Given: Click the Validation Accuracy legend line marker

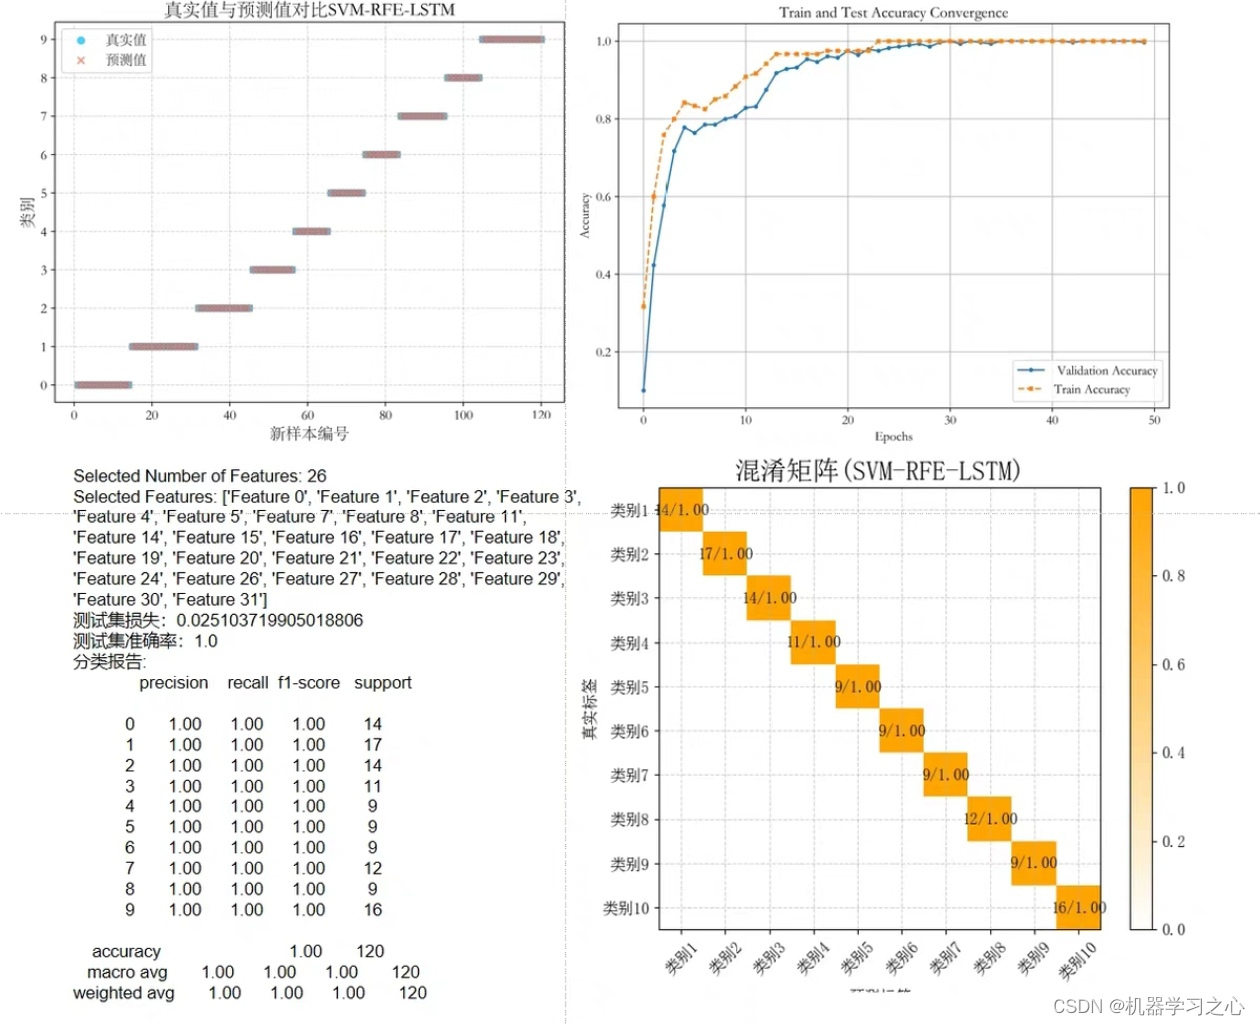Looking at the screenshot, I should [1031, 370].
